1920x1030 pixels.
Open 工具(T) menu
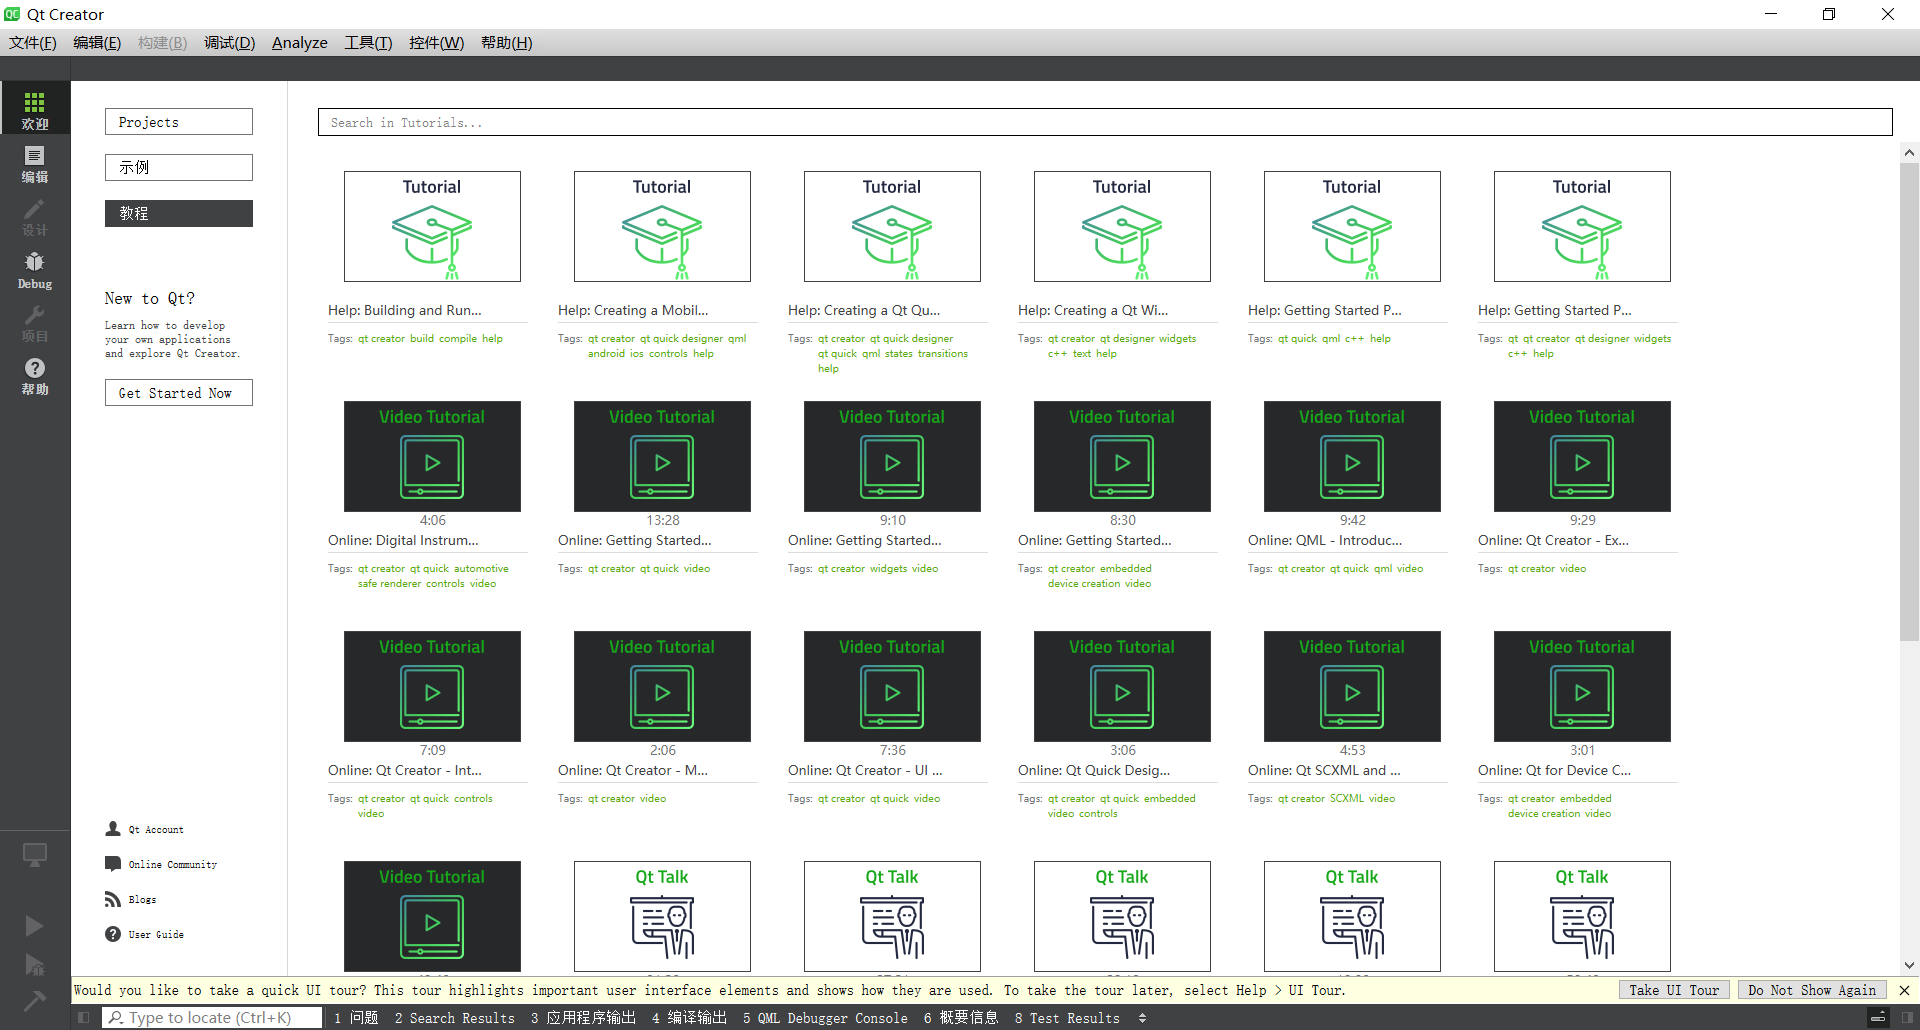pos(368,42)
